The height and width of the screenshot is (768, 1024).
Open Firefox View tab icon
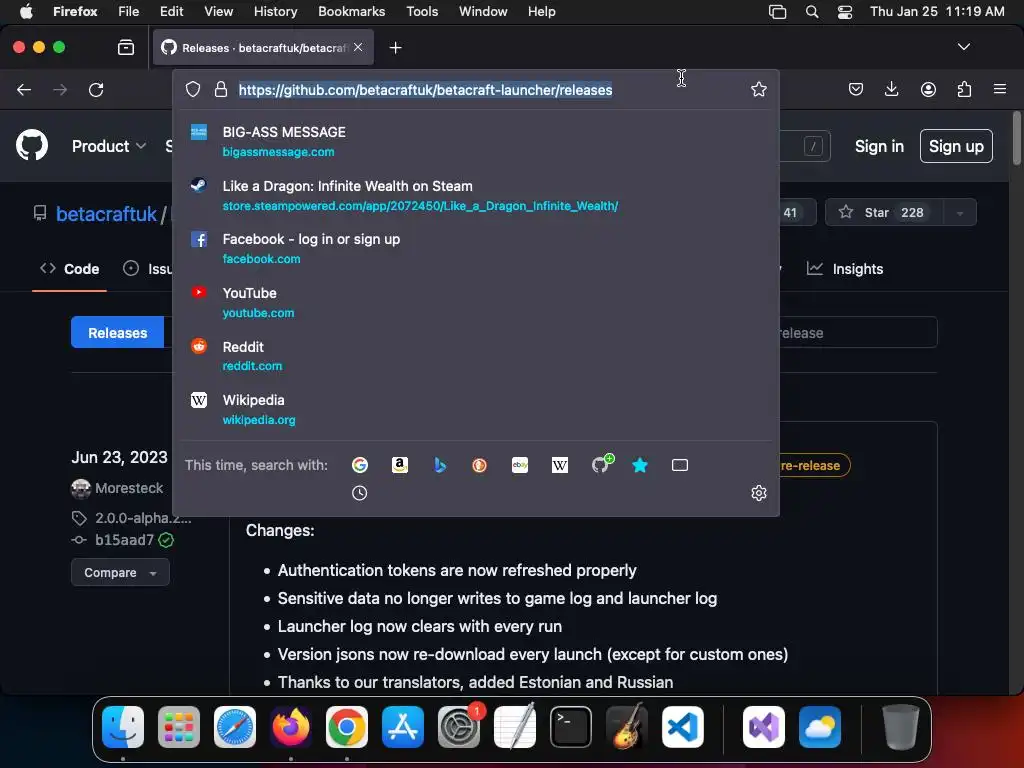(x=126, y=48)
